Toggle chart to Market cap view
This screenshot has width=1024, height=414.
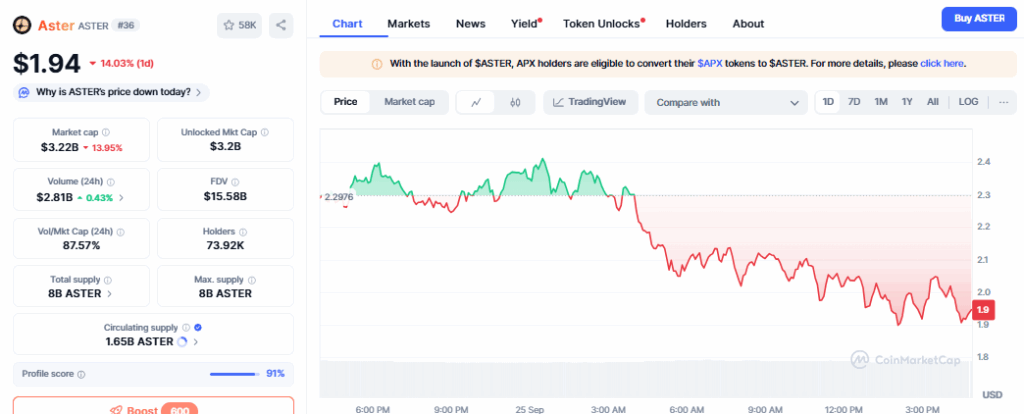pos(409,102)
